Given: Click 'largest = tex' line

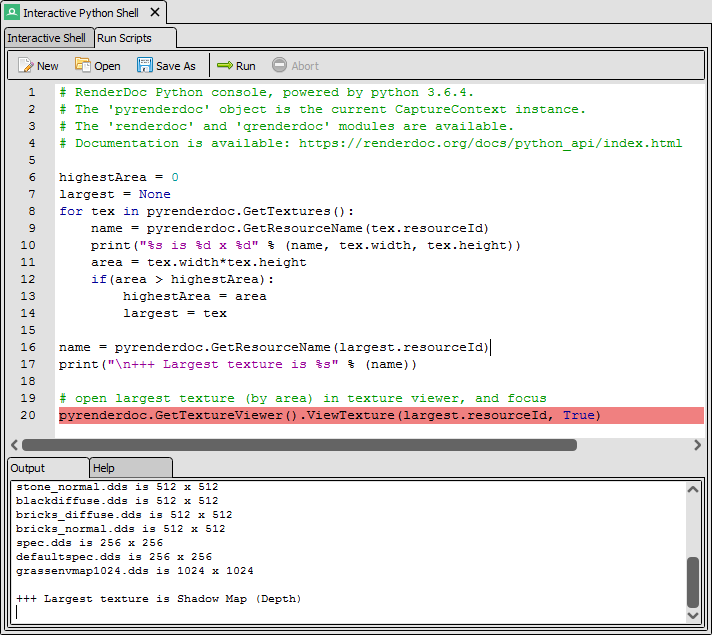Looking at the screenshot, I should (174, 313).
